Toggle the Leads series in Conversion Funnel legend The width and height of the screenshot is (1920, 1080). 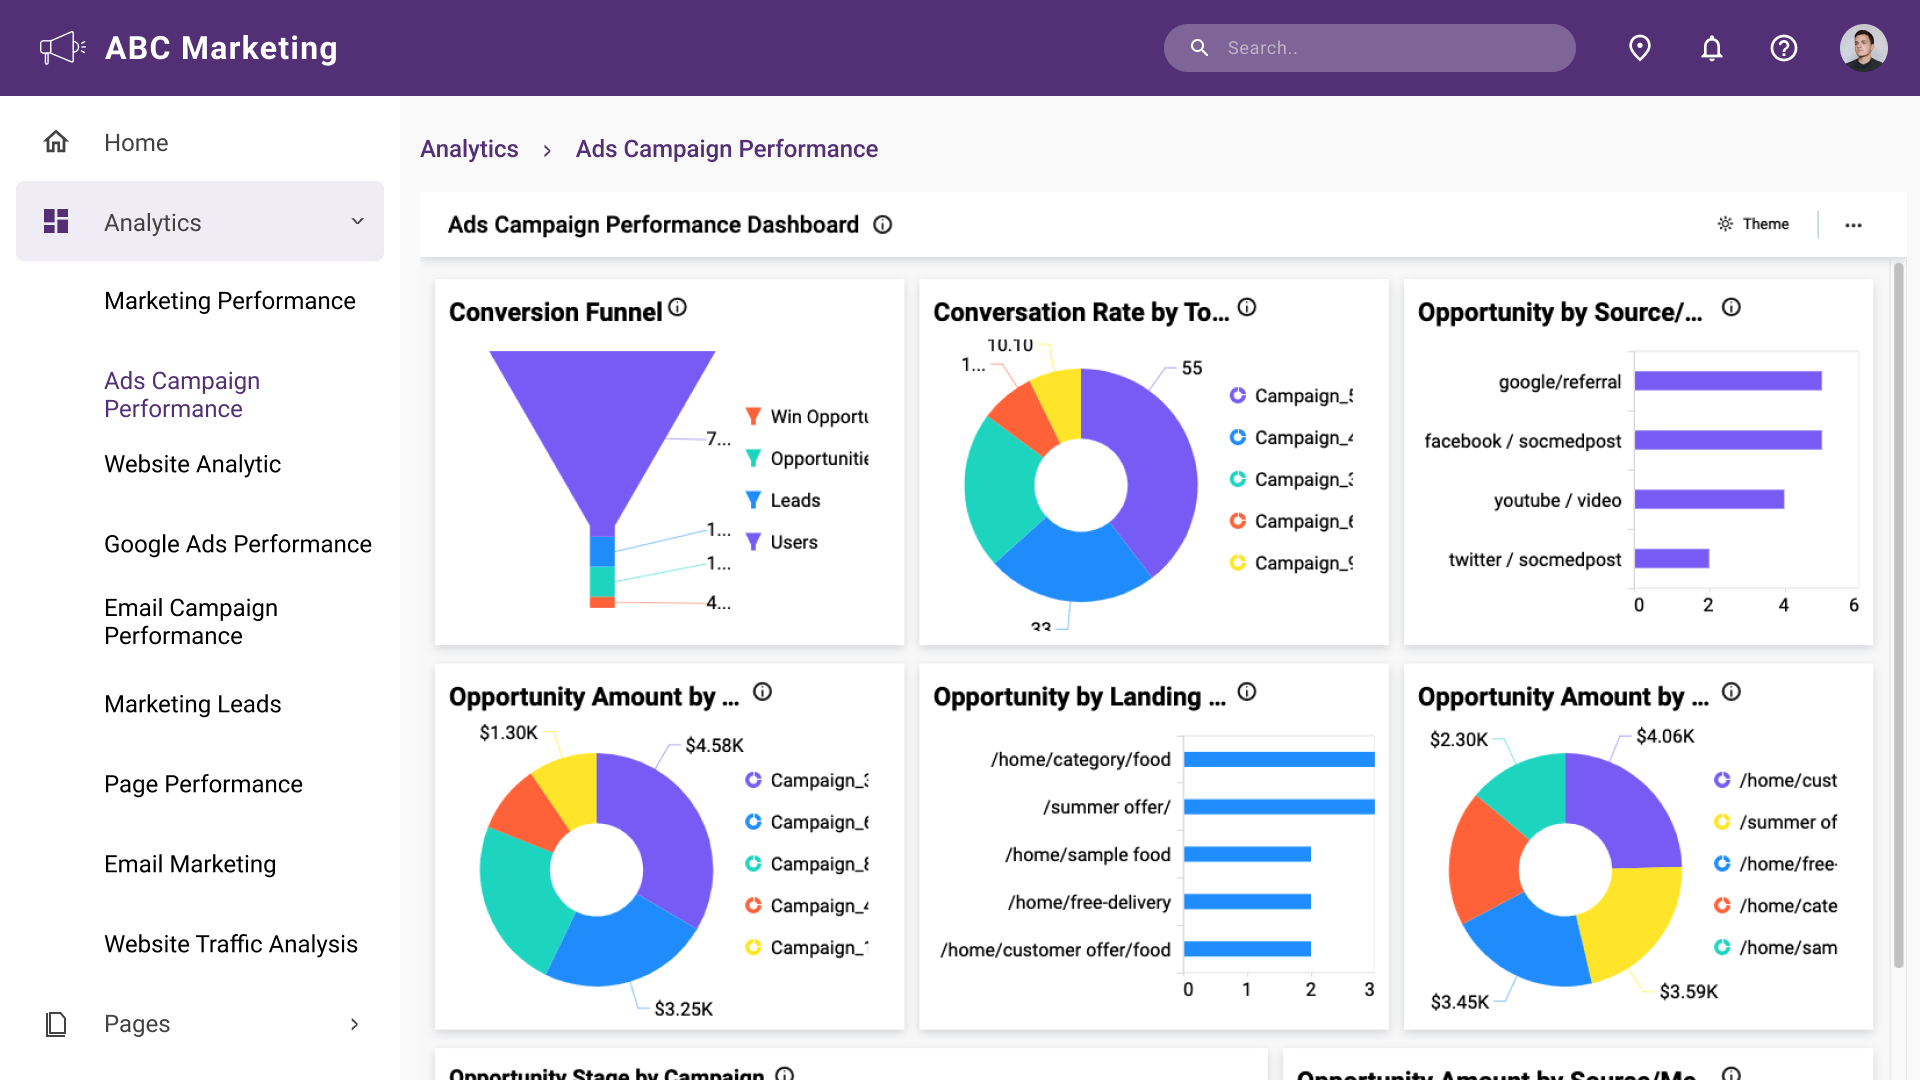(793, 499)
